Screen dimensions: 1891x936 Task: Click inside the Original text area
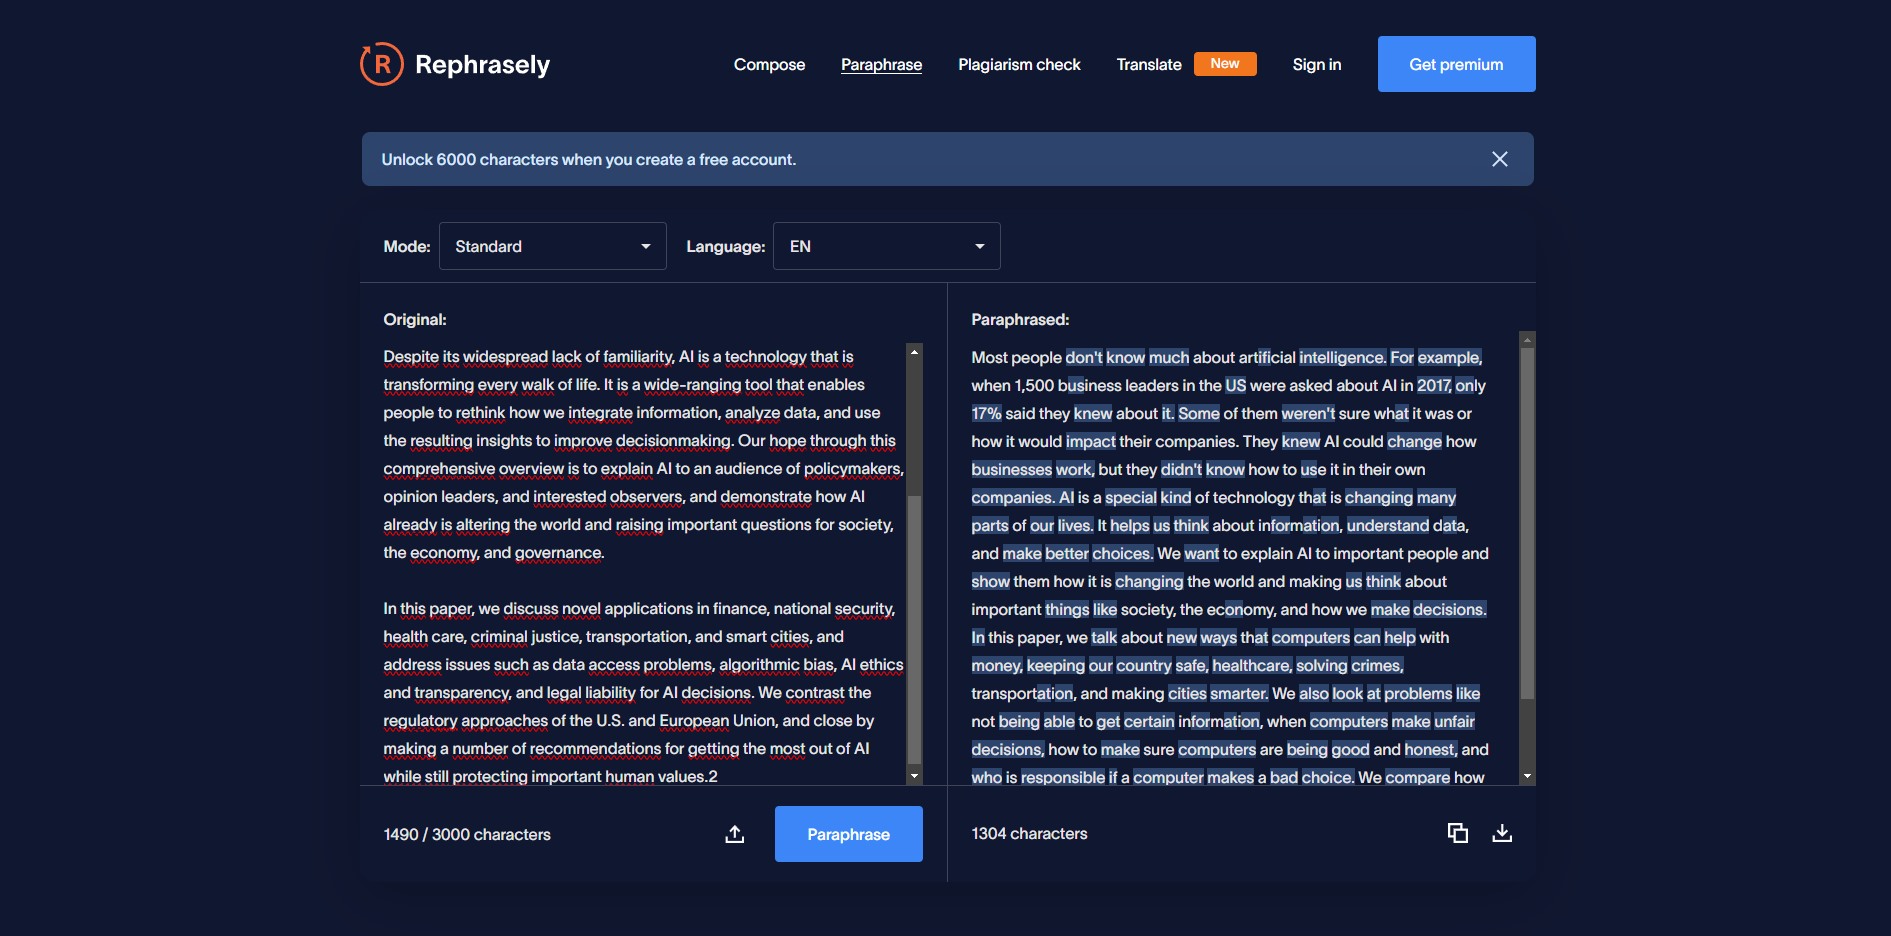[643, 565]
